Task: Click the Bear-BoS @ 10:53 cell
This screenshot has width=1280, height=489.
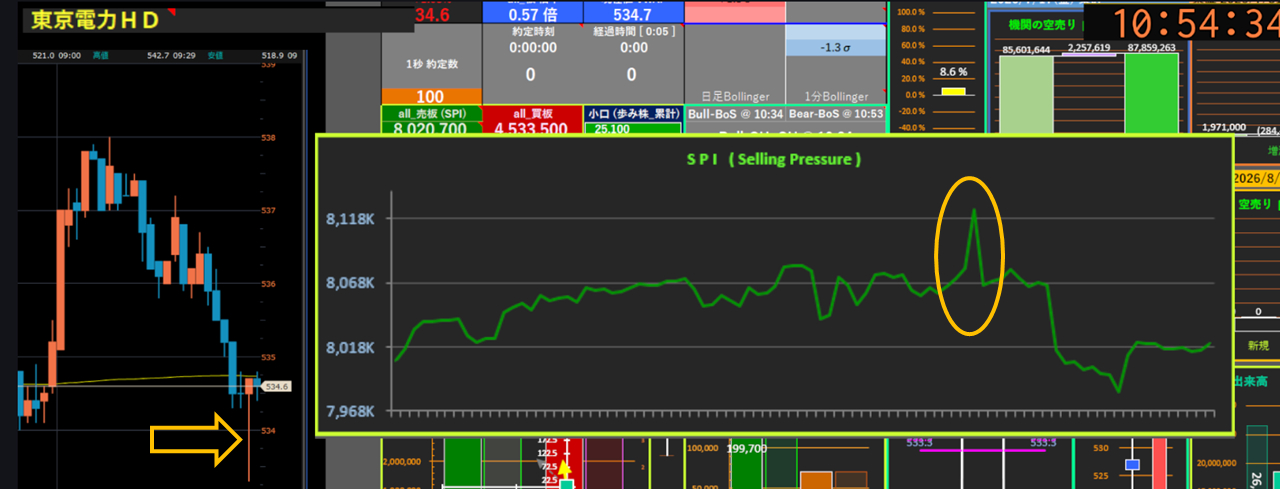Action: (x=835, y=114)
